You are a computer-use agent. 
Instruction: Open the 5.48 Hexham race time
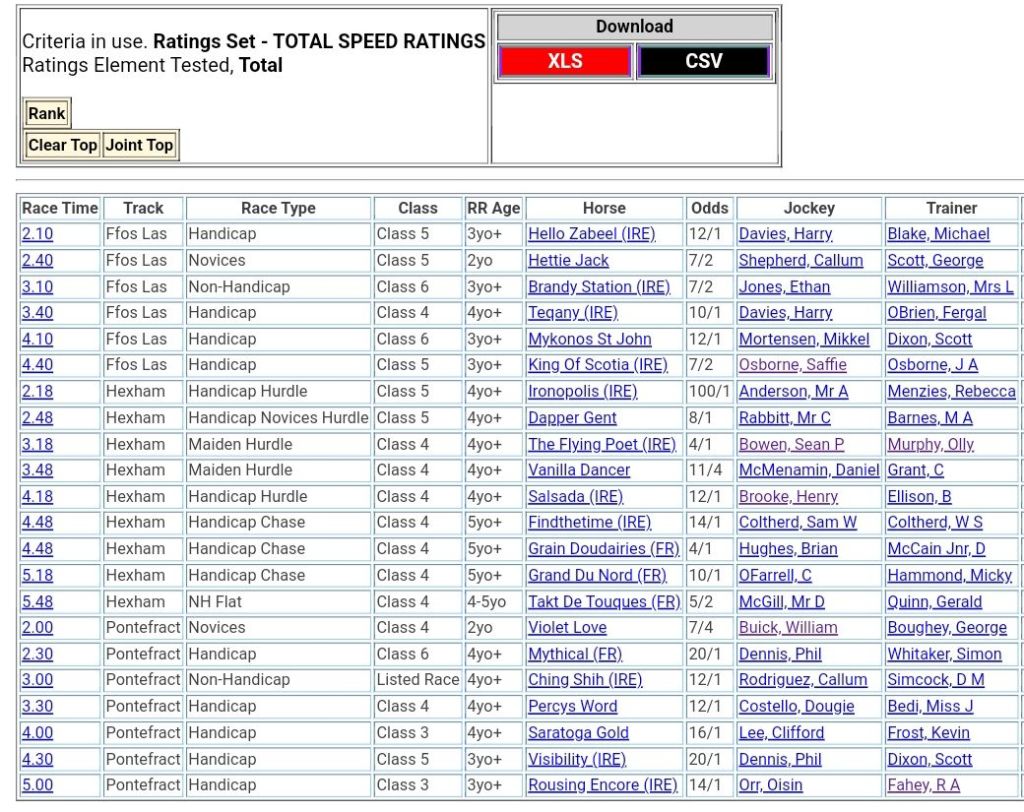click(x=38, y=602)
